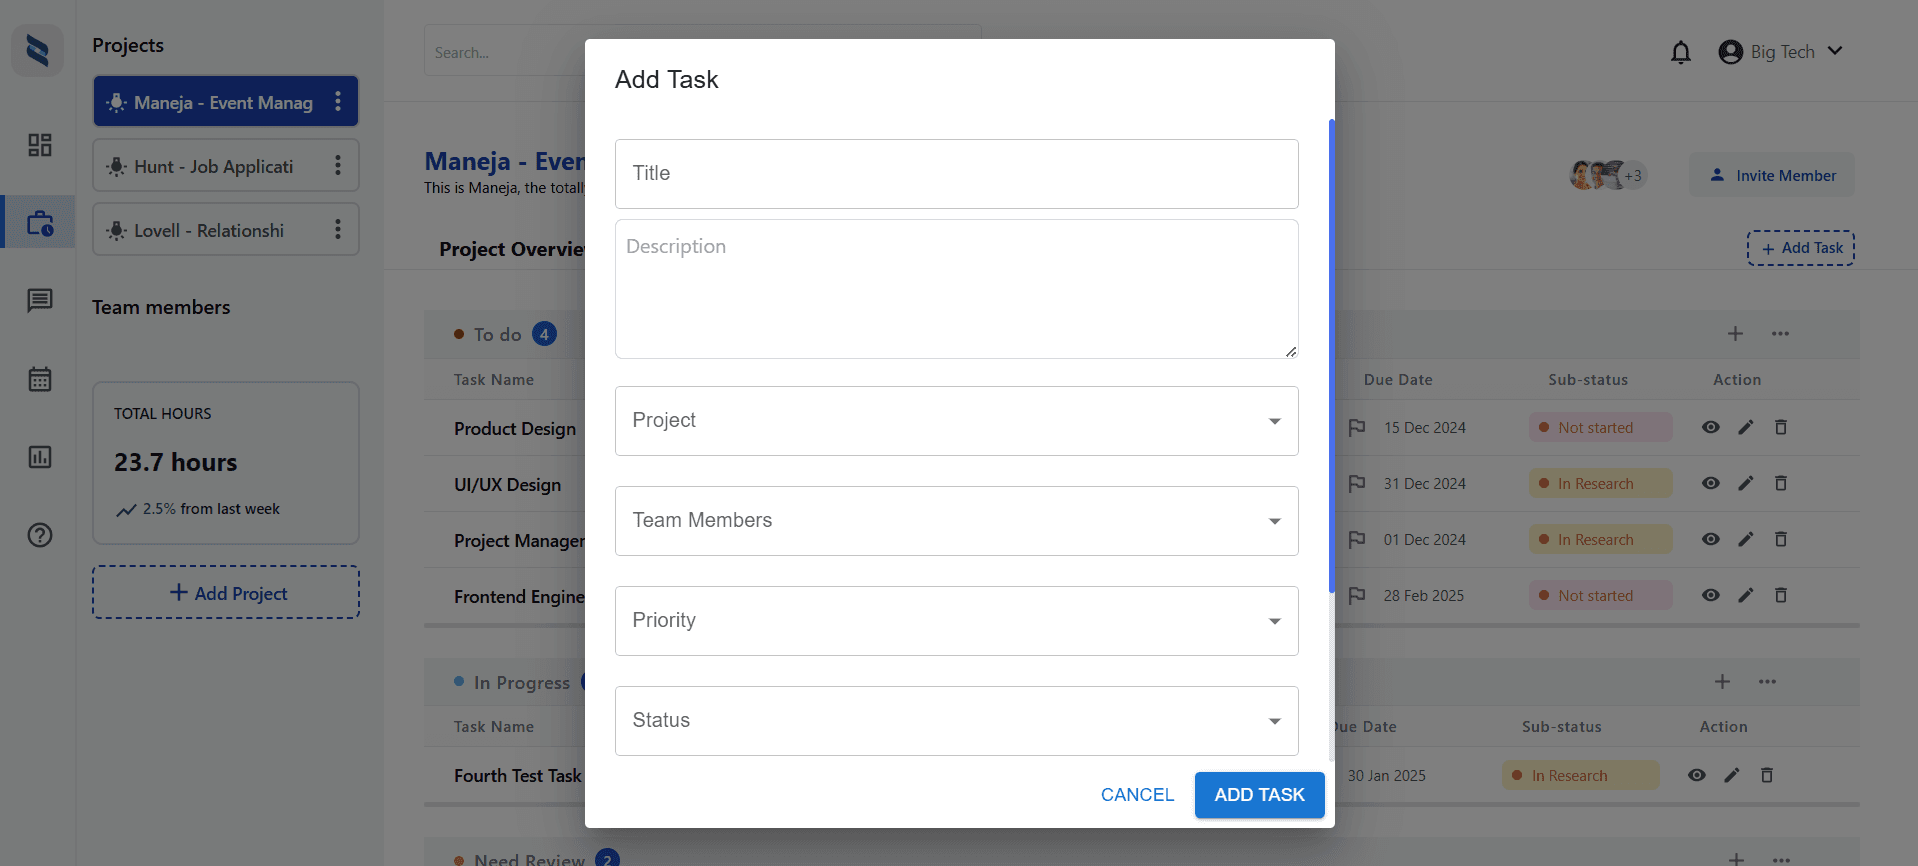The width and height of the screenshot is (1918, 866).
Task: Open the Big Tech account menu
Action: (1781, 52)
